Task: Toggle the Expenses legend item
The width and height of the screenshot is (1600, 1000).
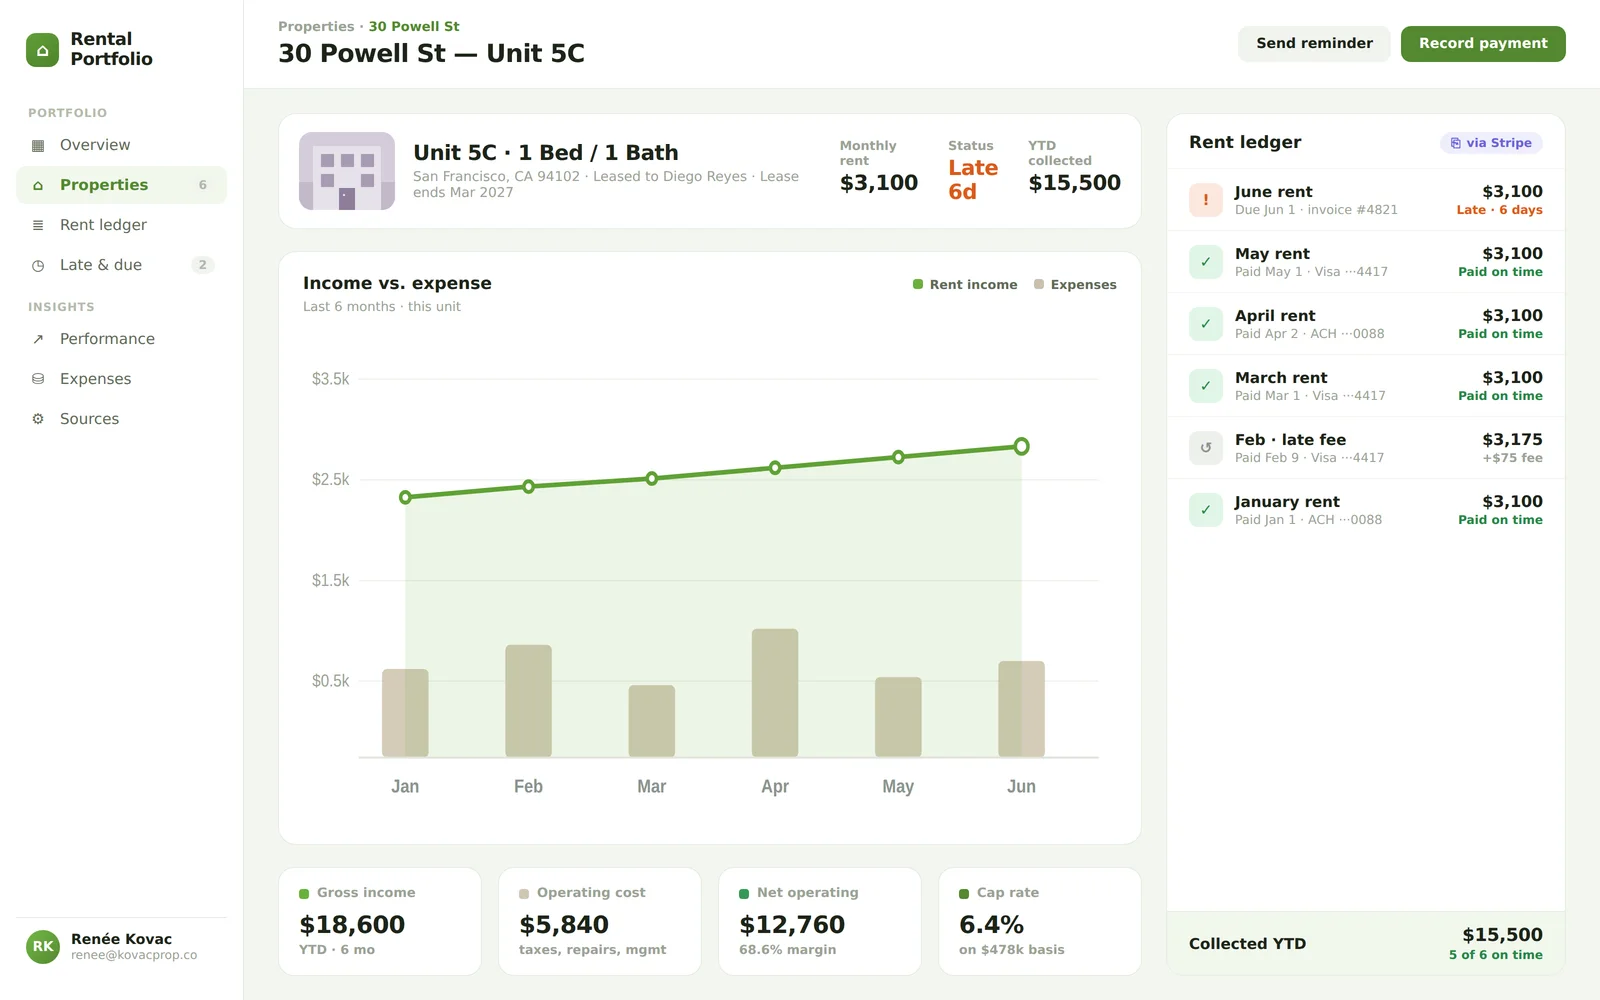Action: tap(1075, 285)
